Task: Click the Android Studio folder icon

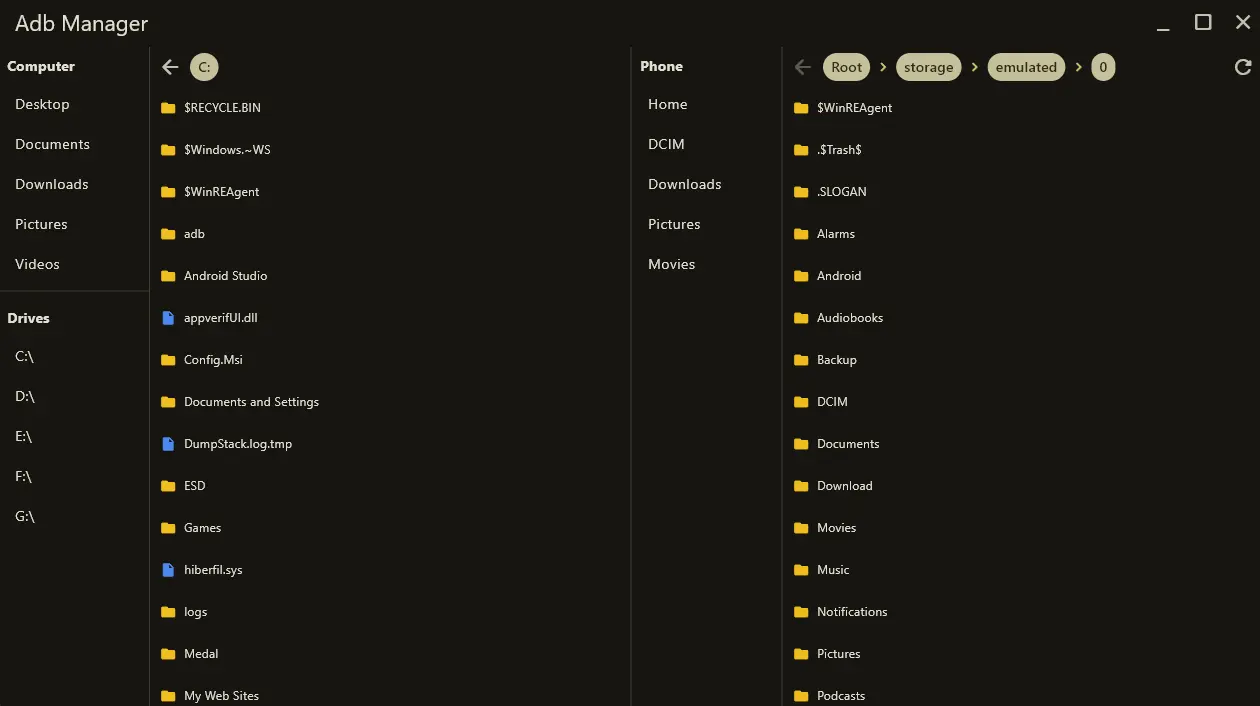Action: pos(168,276)
